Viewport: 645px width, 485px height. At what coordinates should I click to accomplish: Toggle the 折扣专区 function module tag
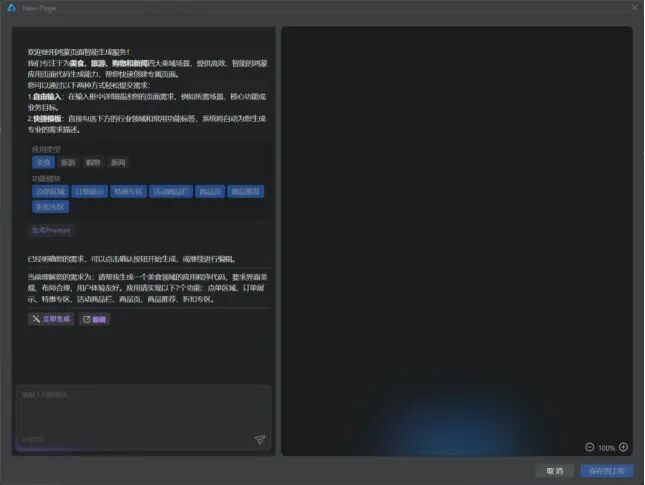tap(50, 207)
